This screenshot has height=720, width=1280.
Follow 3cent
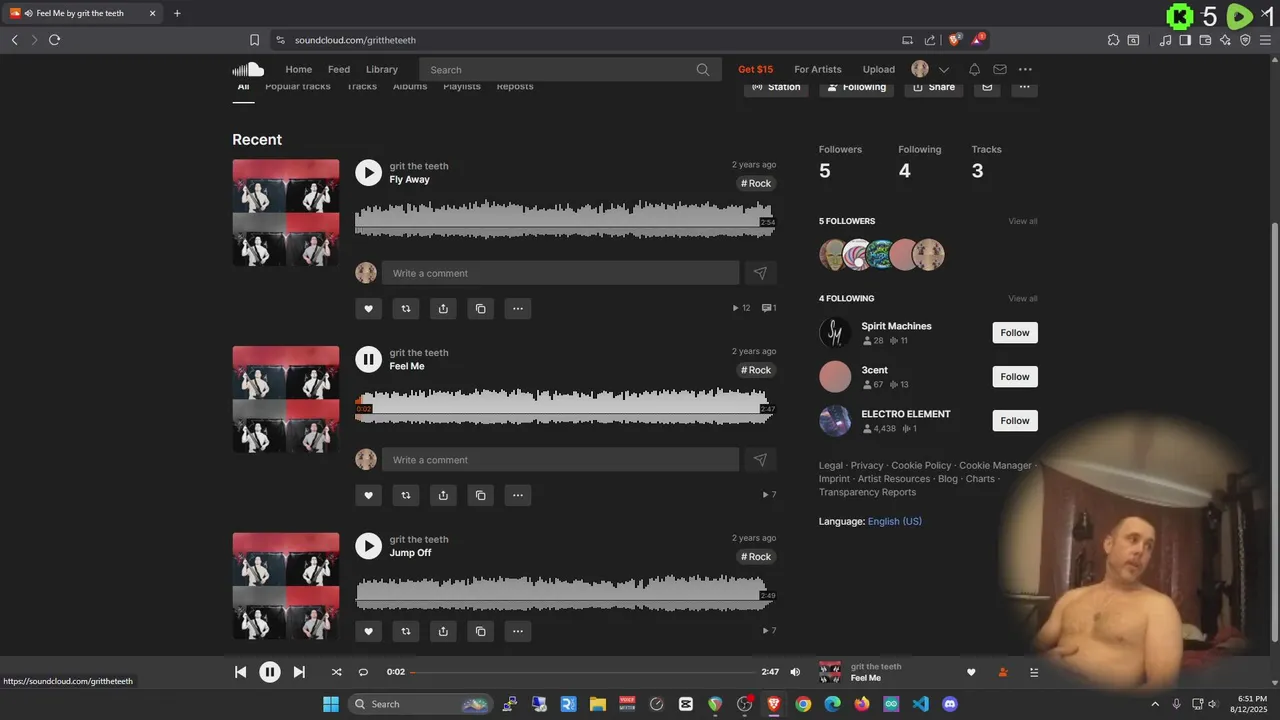pyautogui.click(x=1015, y=377)
